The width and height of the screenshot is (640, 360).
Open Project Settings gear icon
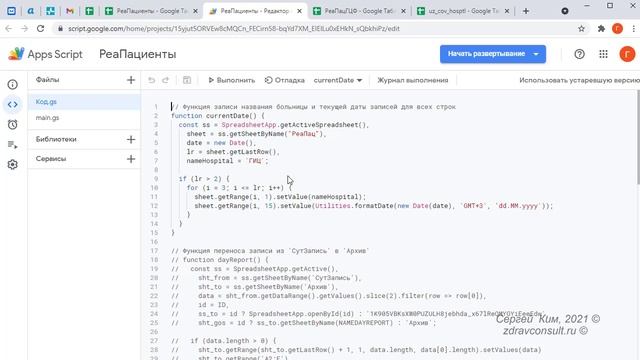(x=13, y=164)
